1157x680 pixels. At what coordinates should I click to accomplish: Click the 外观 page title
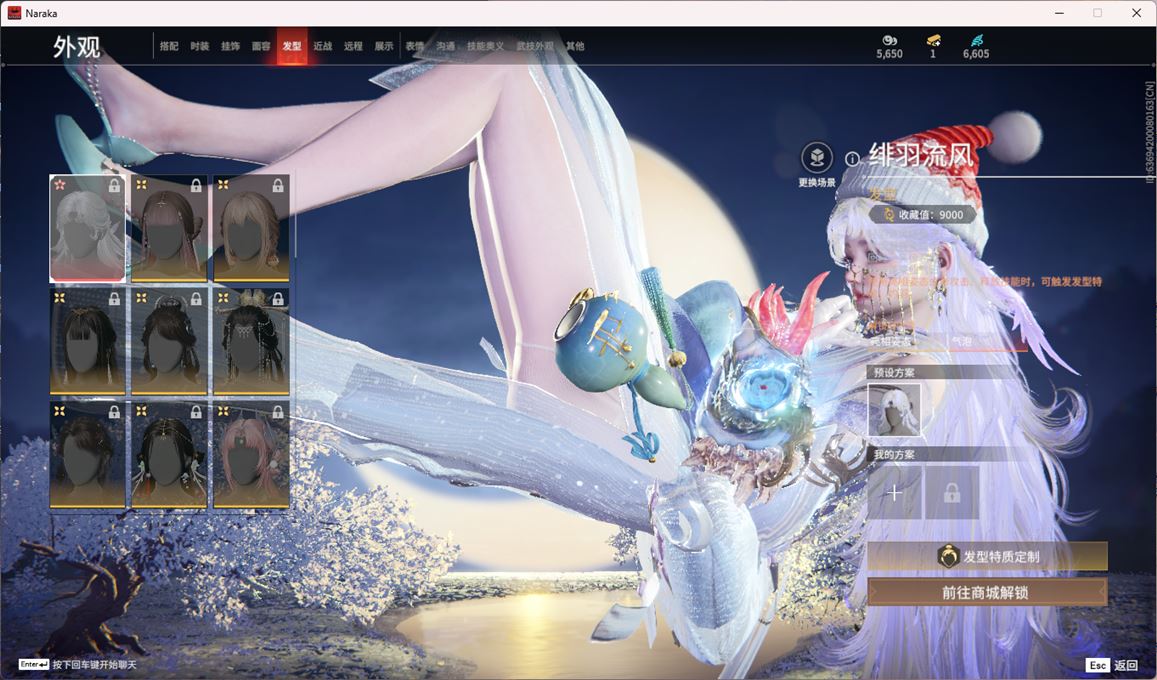coord(77,47)
